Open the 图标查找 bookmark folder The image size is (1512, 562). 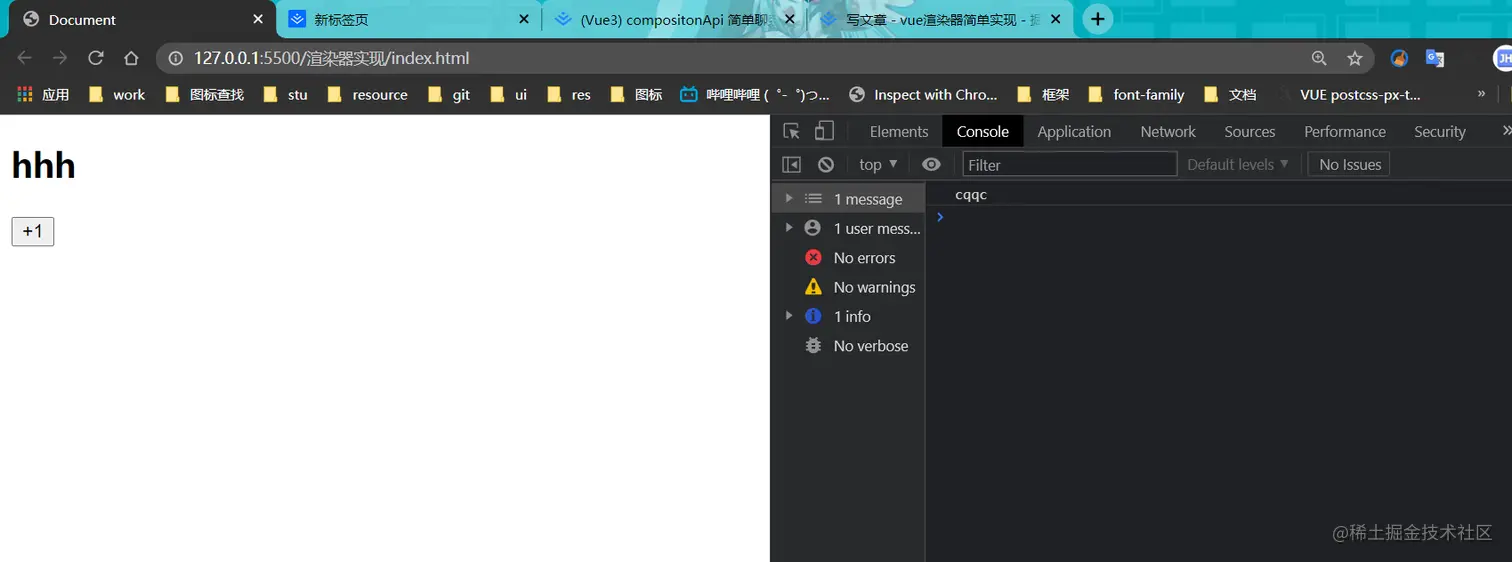point(205,94)
